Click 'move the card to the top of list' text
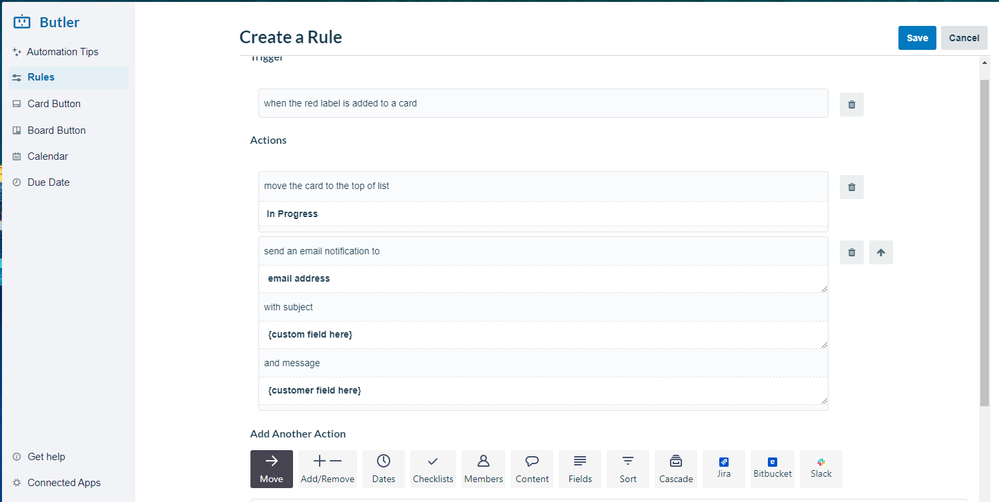The height and width of the screenshot is (502, 999). pos(326,186)
